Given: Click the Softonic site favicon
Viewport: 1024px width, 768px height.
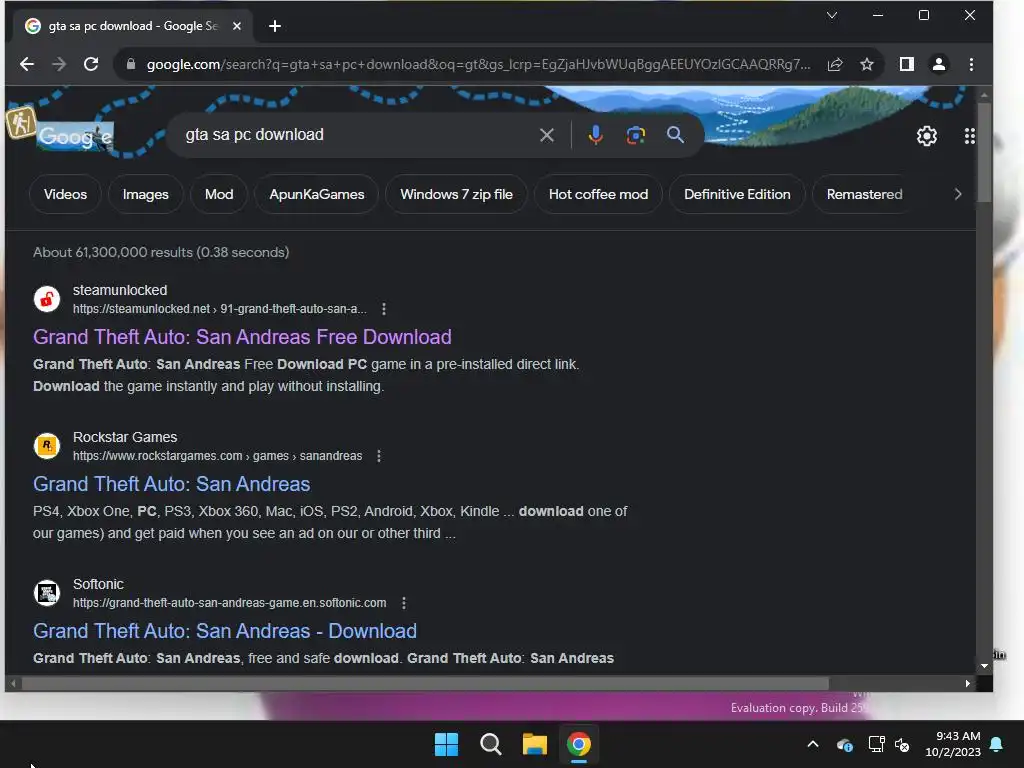Looking at the screenshot, I should coord(47,593).
